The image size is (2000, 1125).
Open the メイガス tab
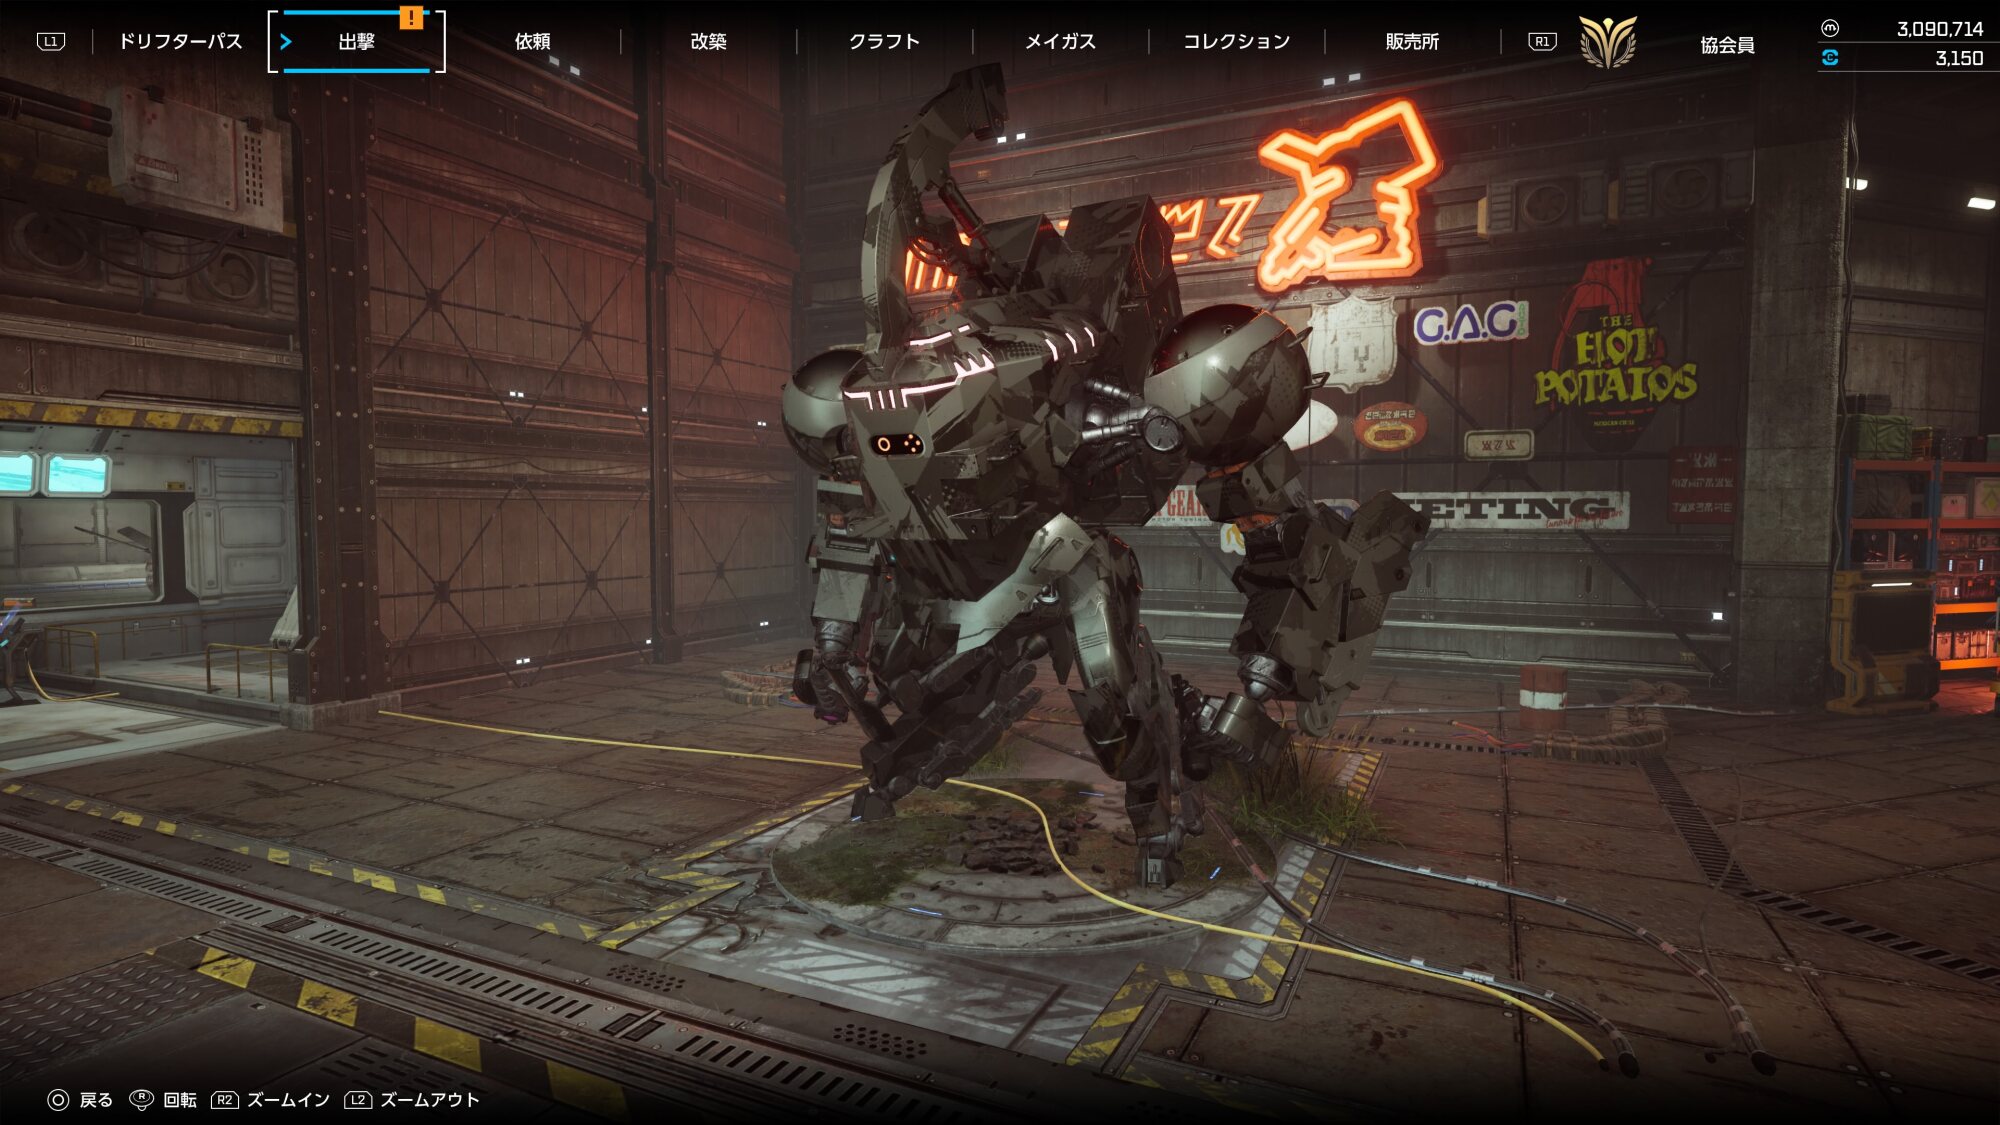pos(1060,41)
